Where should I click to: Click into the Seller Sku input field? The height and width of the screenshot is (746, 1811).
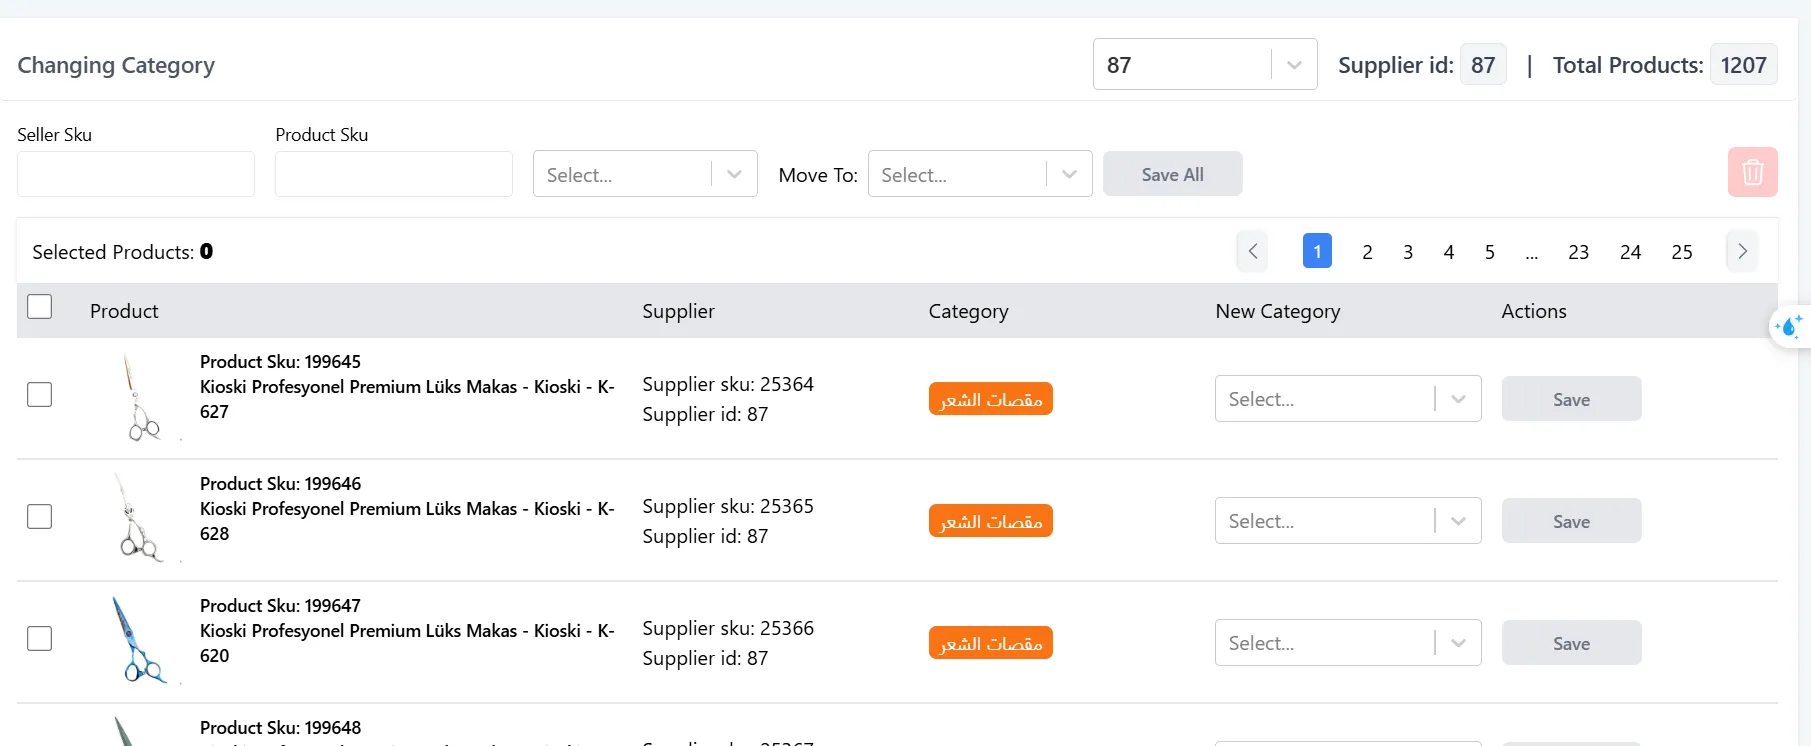click(136, 175)
